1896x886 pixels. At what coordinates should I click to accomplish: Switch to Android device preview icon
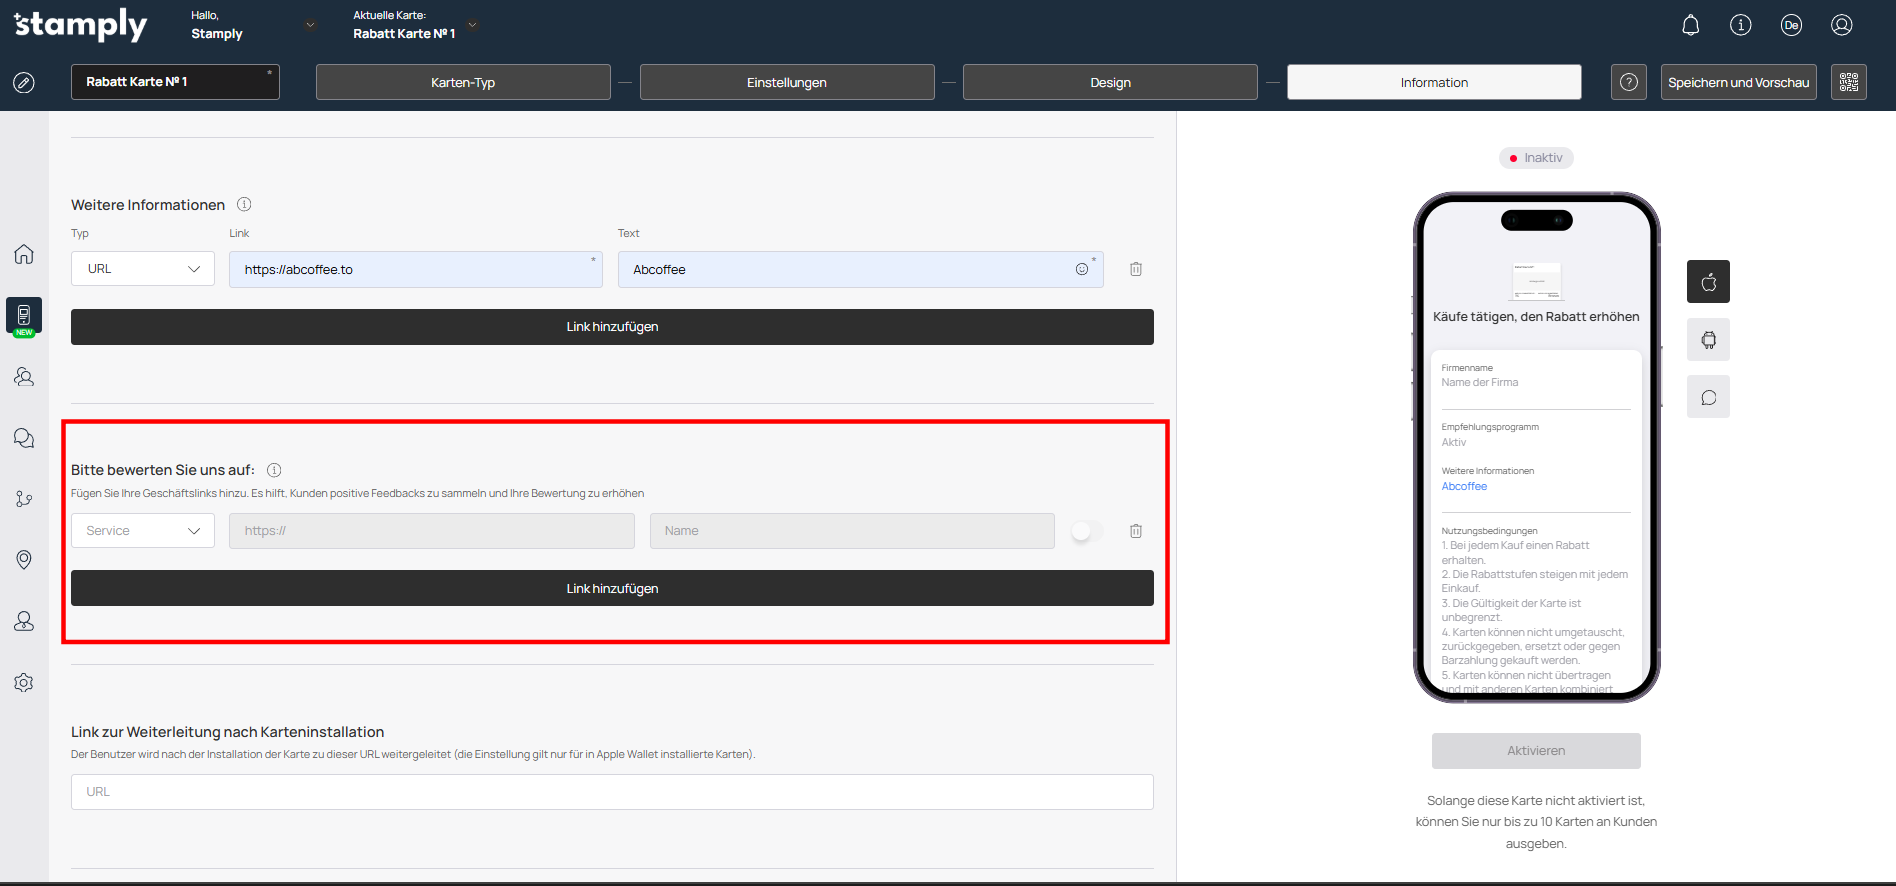point(1708,340)
